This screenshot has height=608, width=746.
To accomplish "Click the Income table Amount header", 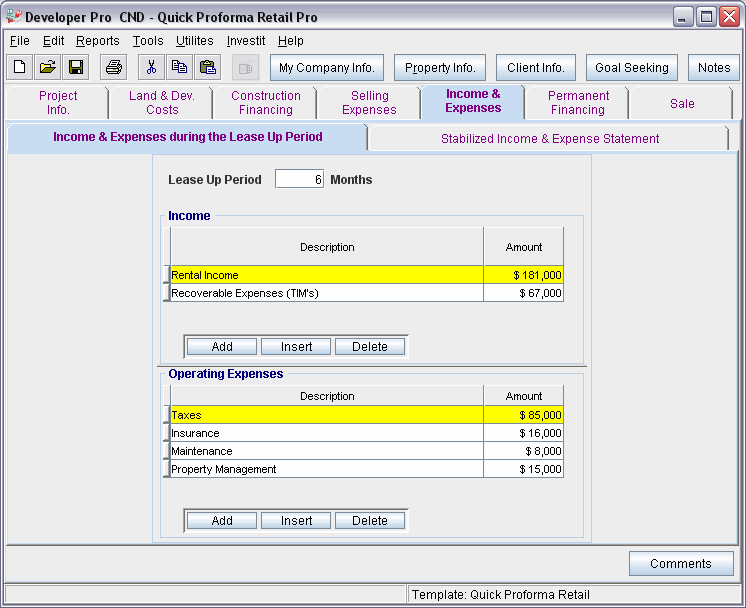I will click(x=524, y=247).
